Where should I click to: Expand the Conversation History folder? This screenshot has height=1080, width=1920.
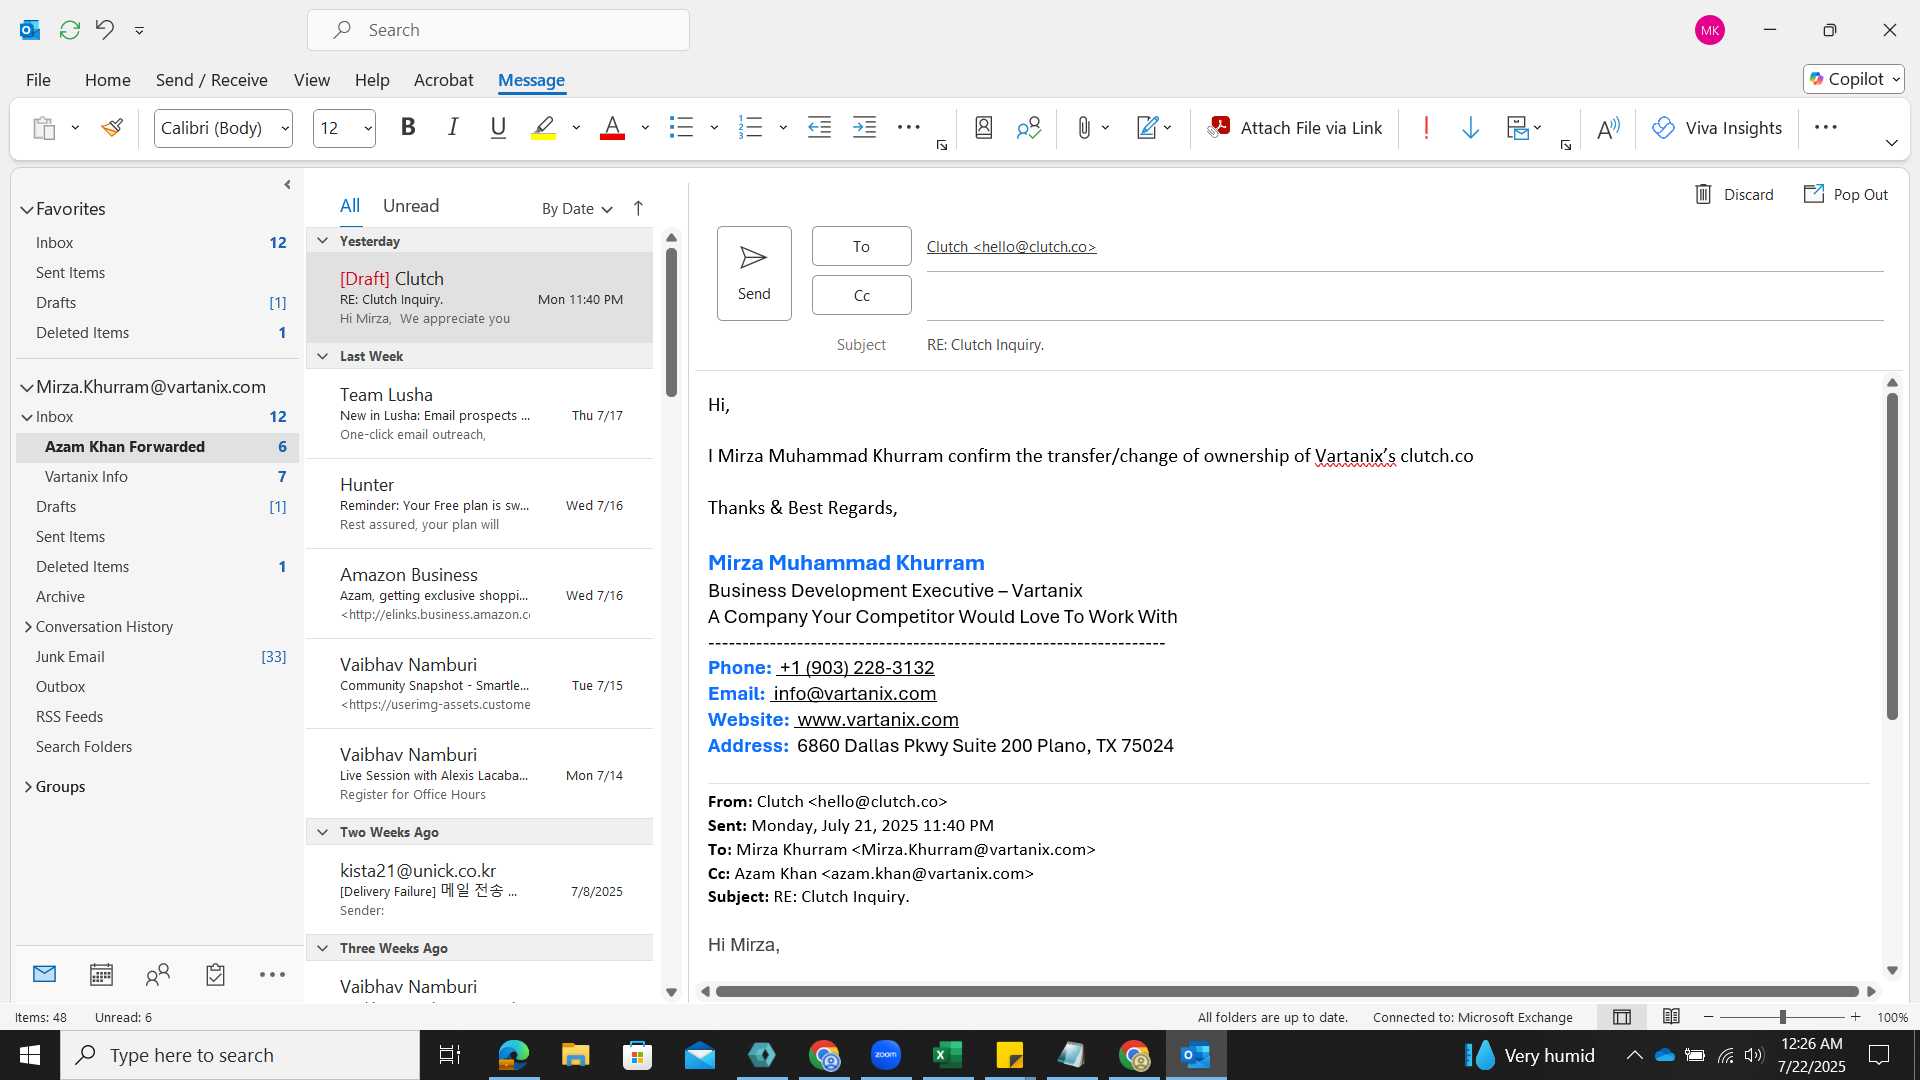(x=28, y=627)
